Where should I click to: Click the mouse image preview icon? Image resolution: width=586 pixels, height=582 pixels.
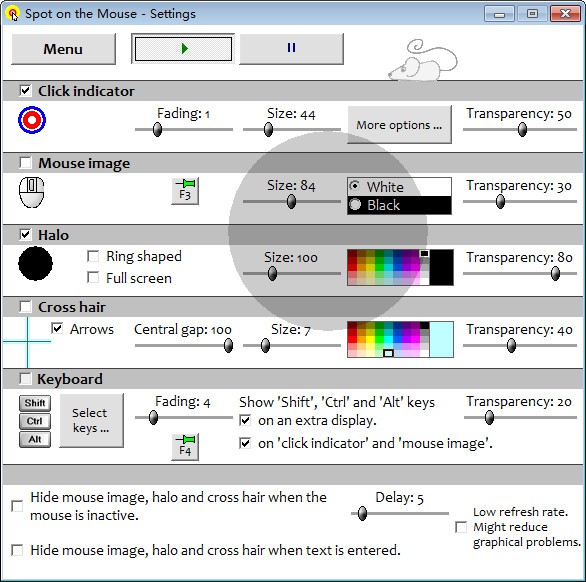pos(32,192)
